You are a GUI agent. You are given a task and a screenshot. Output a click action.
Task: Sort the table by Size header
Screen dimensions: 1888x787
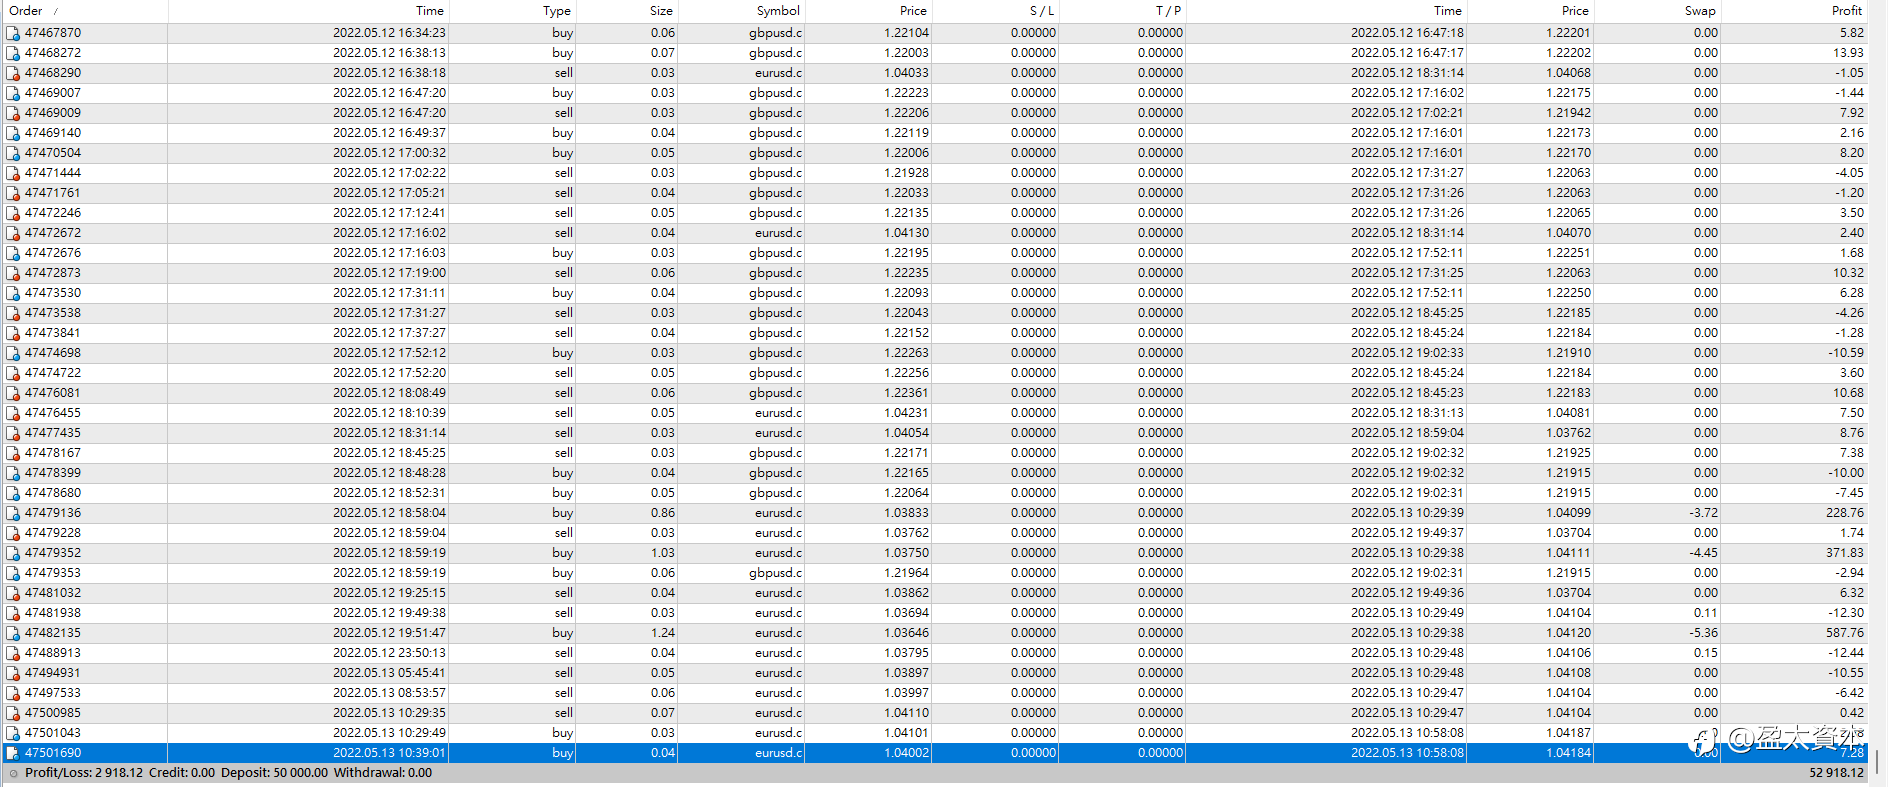click(661, 11)
